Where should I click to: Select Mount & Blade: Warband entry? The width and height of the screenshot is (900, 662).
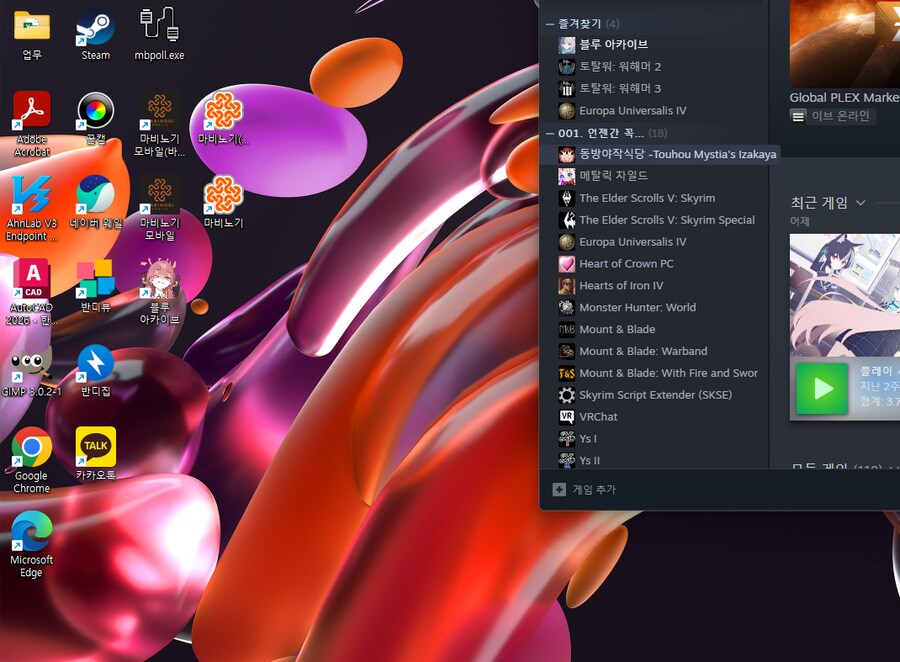(654, 351)
